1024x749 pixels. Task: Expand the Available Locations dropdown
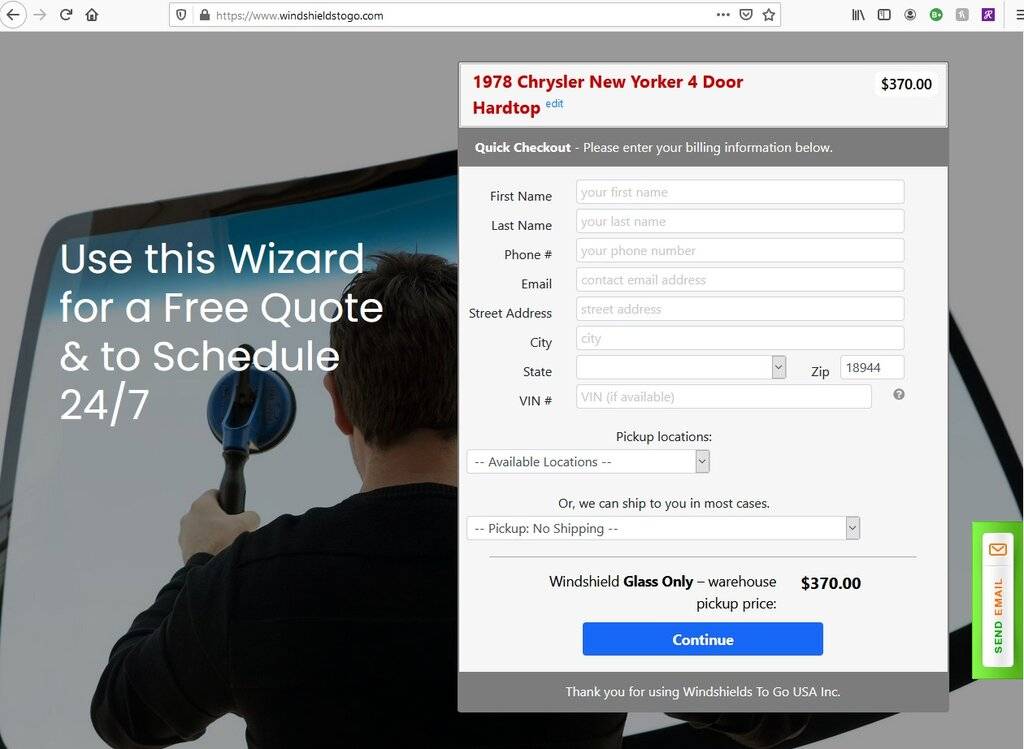coord(588,462)
